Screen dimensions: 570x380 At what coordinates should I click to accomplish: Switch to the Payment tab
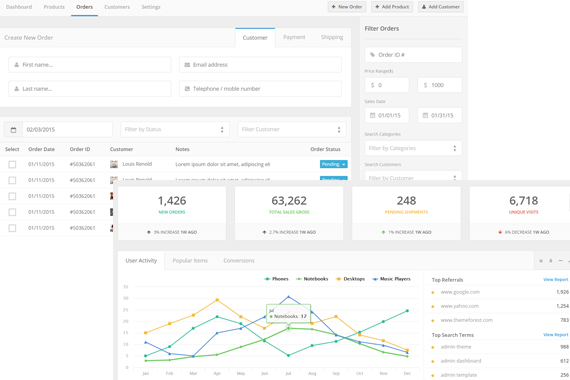point(294,37)
